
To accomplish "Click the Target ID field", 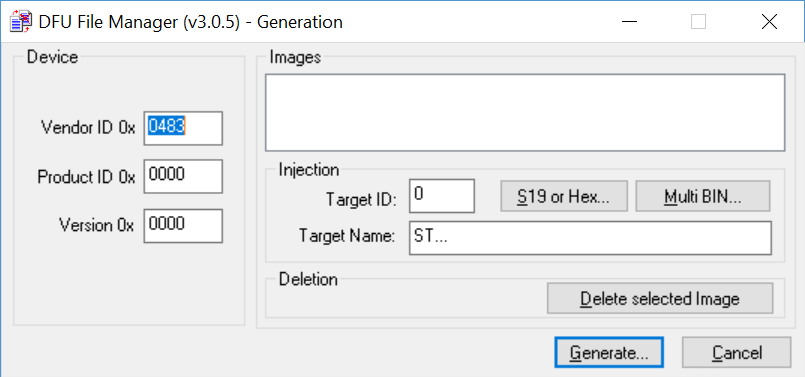I will (x=442, y=196).
